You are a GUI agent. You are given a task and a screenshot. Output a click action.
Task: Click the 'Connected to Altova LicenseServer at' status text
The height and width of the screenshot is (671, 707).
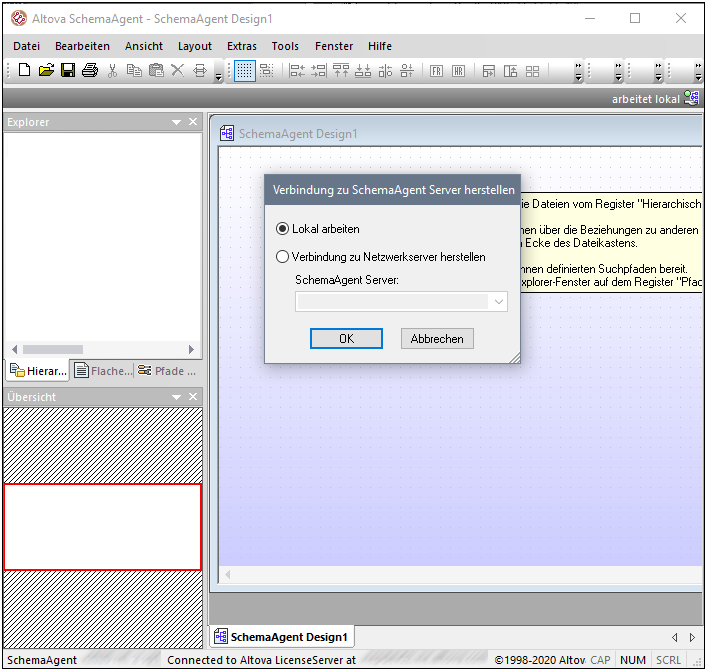[262, 660]
